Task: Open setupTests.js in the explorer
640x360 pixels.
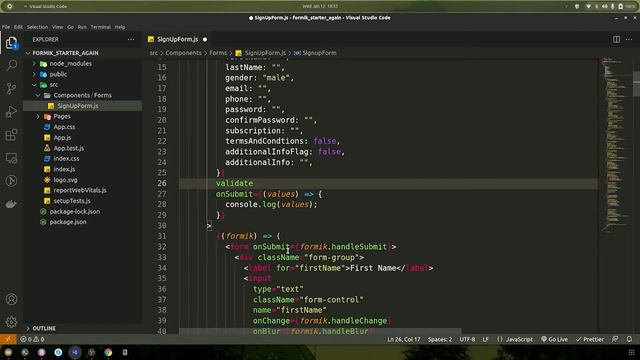Action: click(x=83, y=201)
